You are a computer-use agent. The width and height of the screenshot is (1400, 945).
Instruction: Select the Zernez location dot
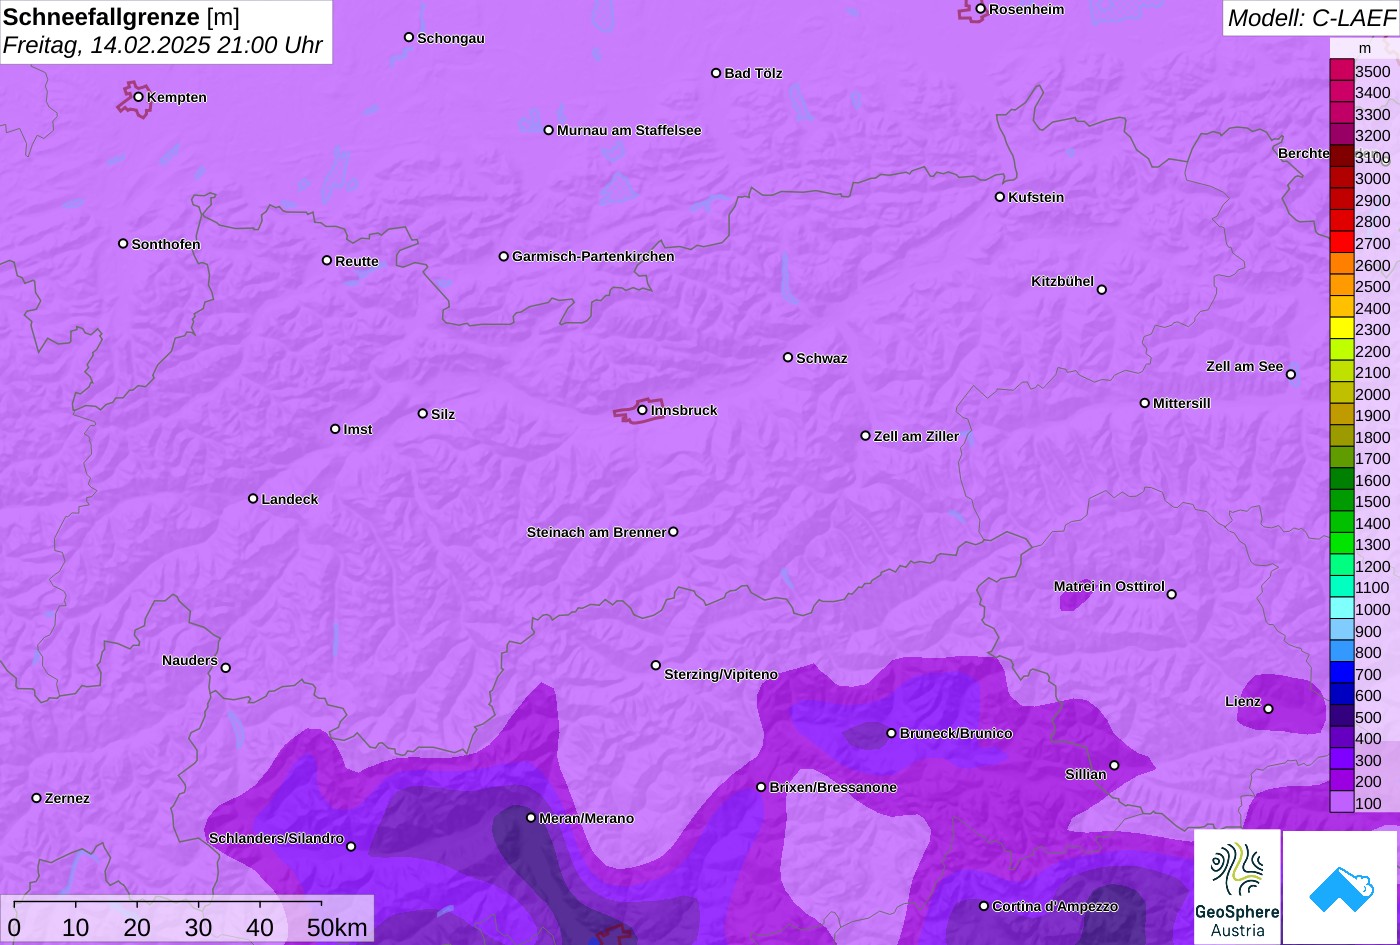tap(36, 797)
